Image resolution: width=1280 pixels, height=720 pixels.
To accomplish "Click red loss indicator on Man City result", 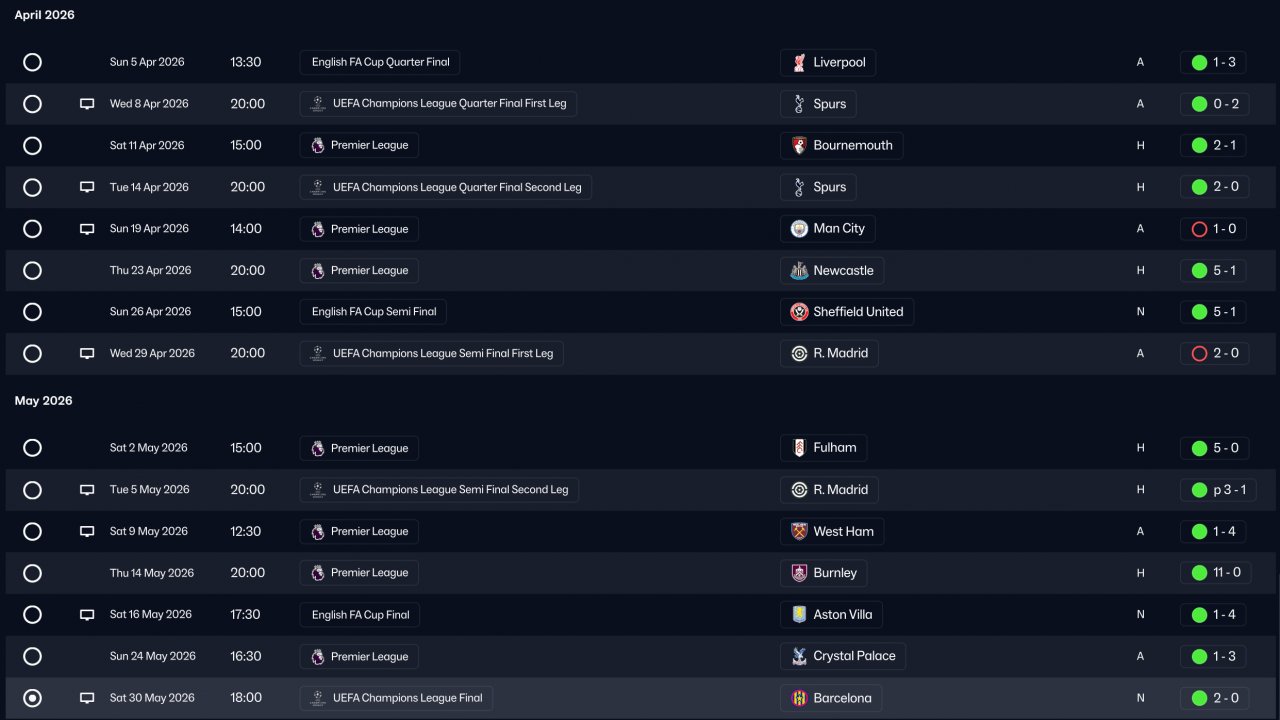I will coord(1199,229).
